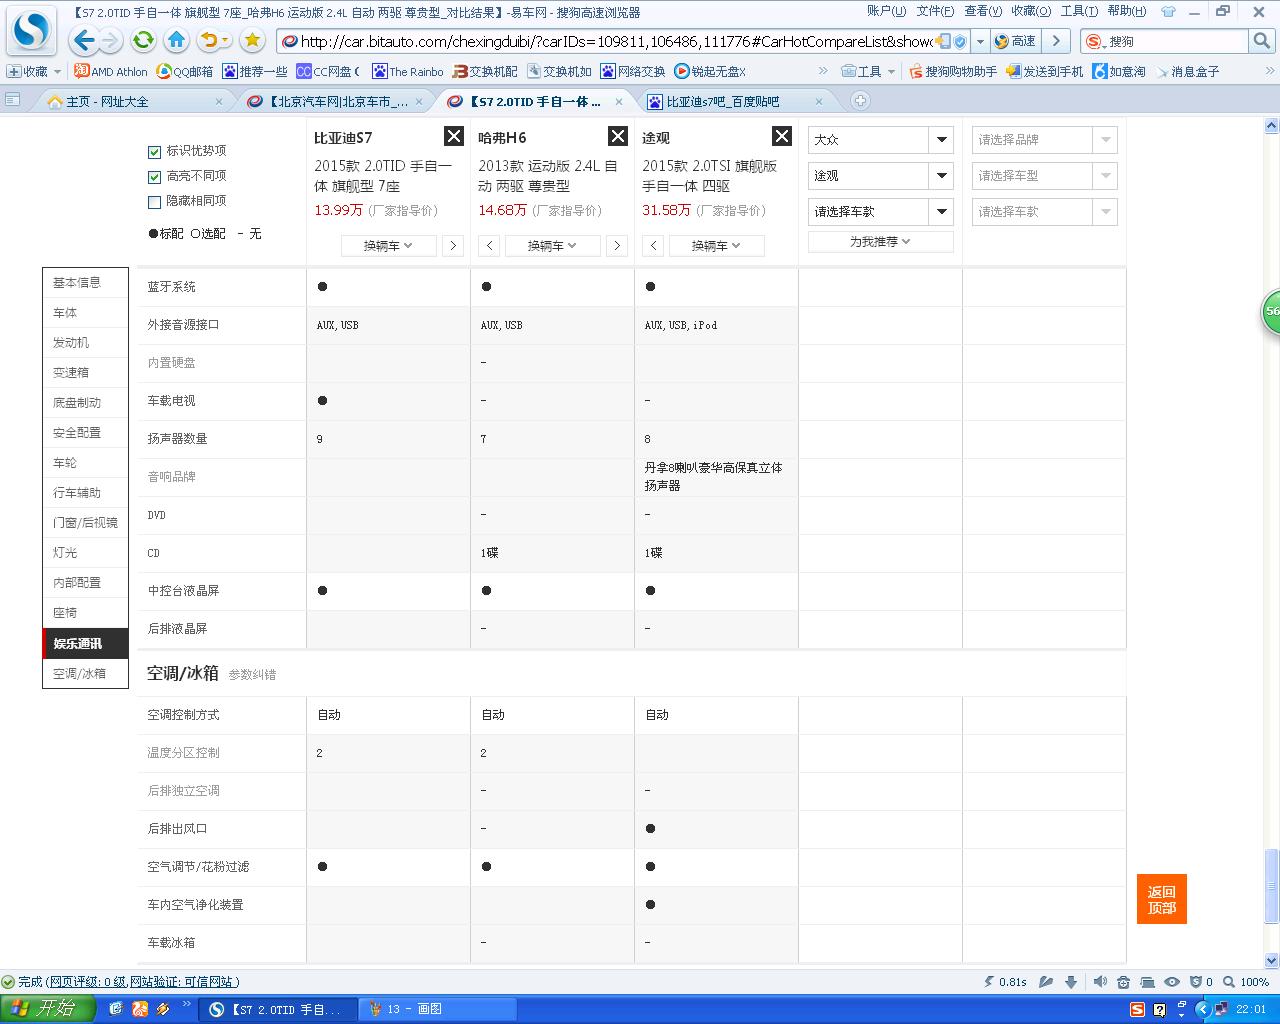Toggle the 标识优势项 checkbox
Screen dimensions: 1280x1024
click(154, 152)
